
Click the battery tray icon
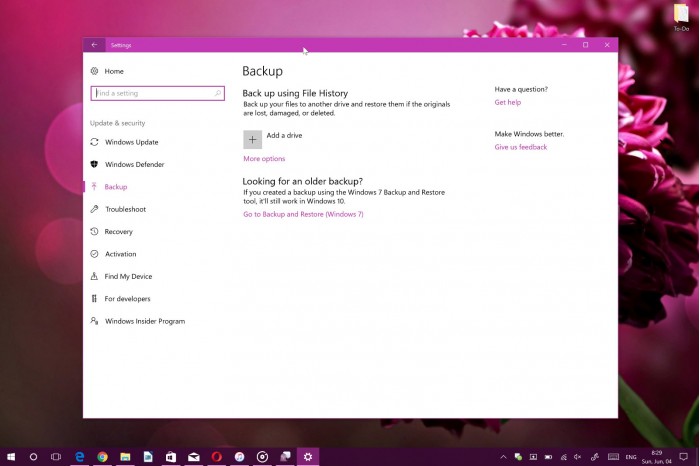click(x=548, y=457)
